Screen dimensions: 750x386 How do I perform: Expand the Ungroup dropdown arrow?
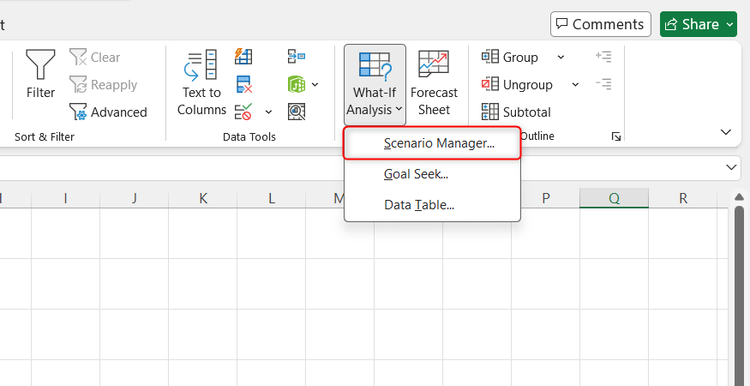575,85
